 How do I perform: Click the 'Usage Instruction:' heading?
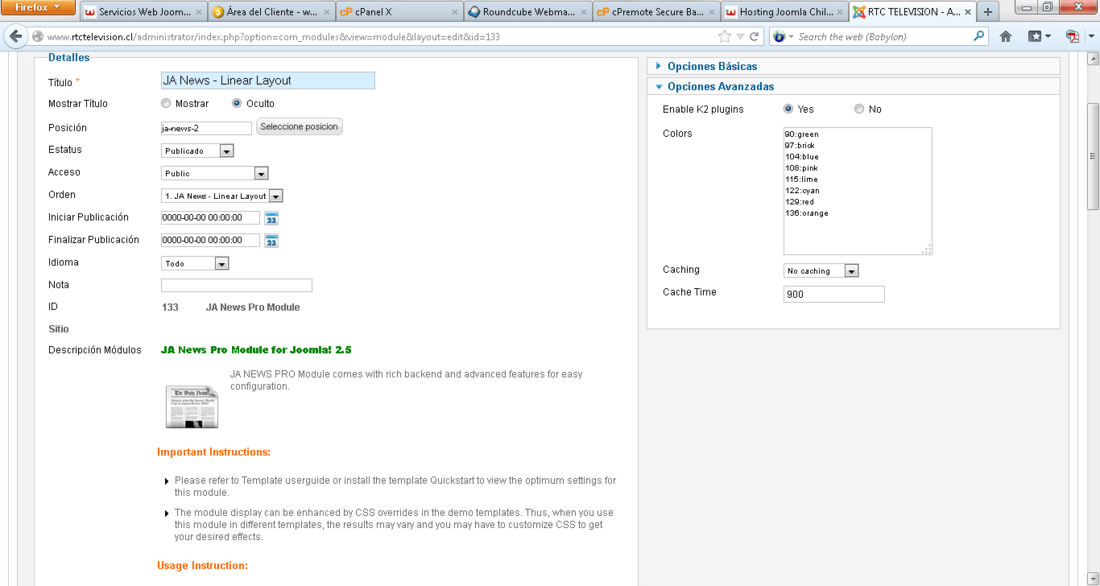202,566
